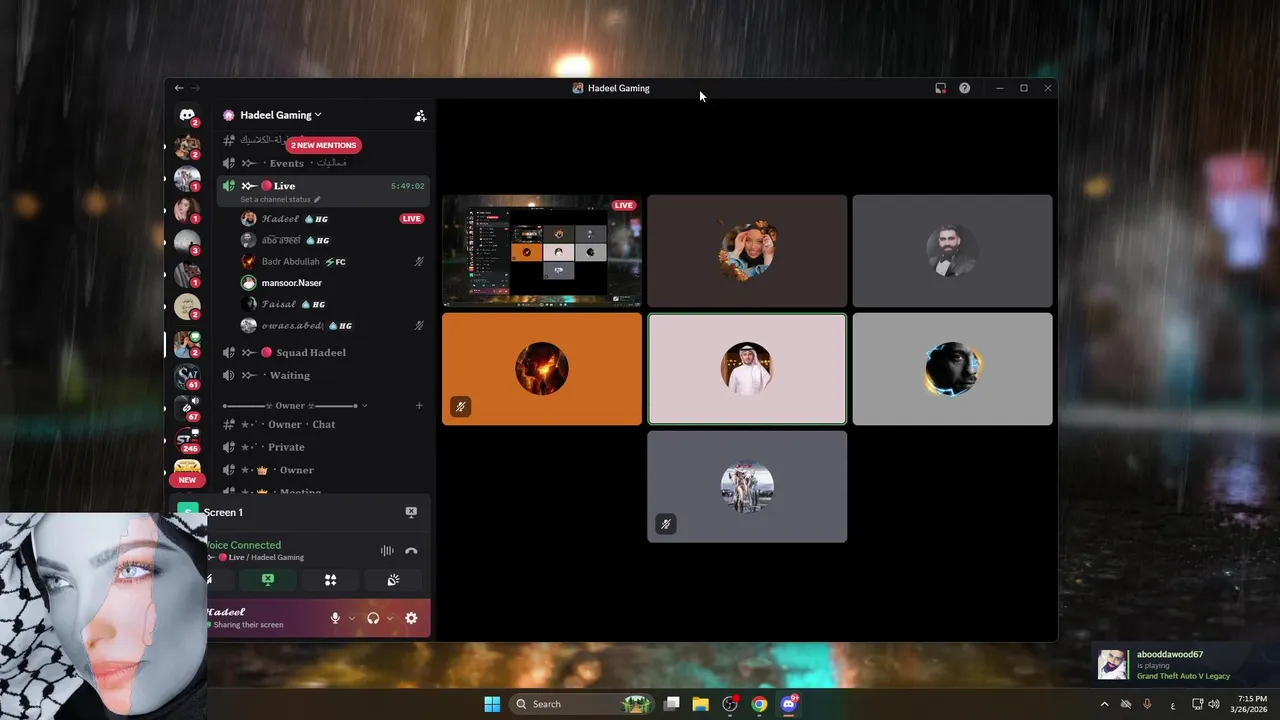The height and width of the screenshot is (720, 1280).
Task: Open Discord from the taskbar
Action: 789,704
